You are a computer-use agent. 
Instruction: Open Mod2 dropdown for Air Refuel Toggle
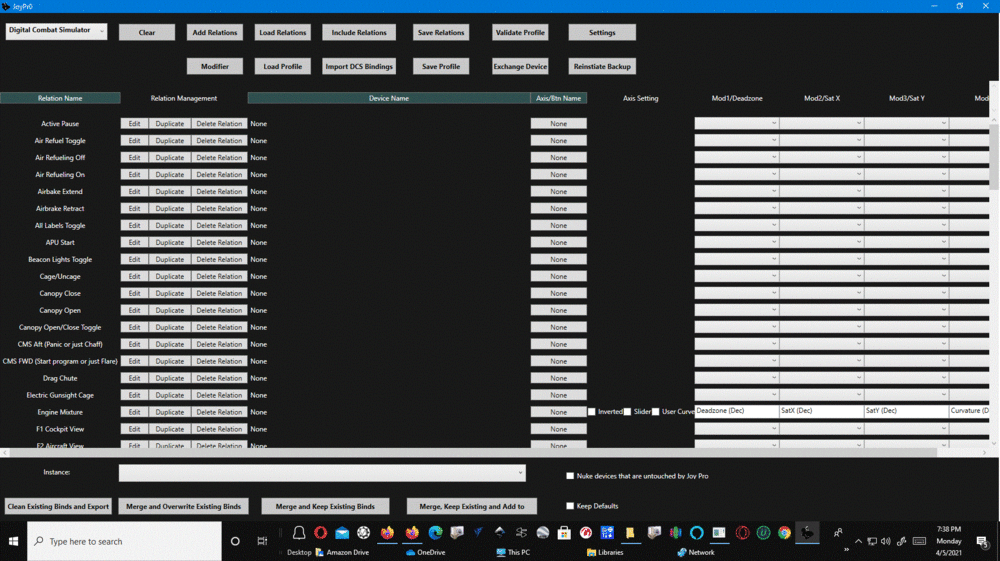(821, 140)
